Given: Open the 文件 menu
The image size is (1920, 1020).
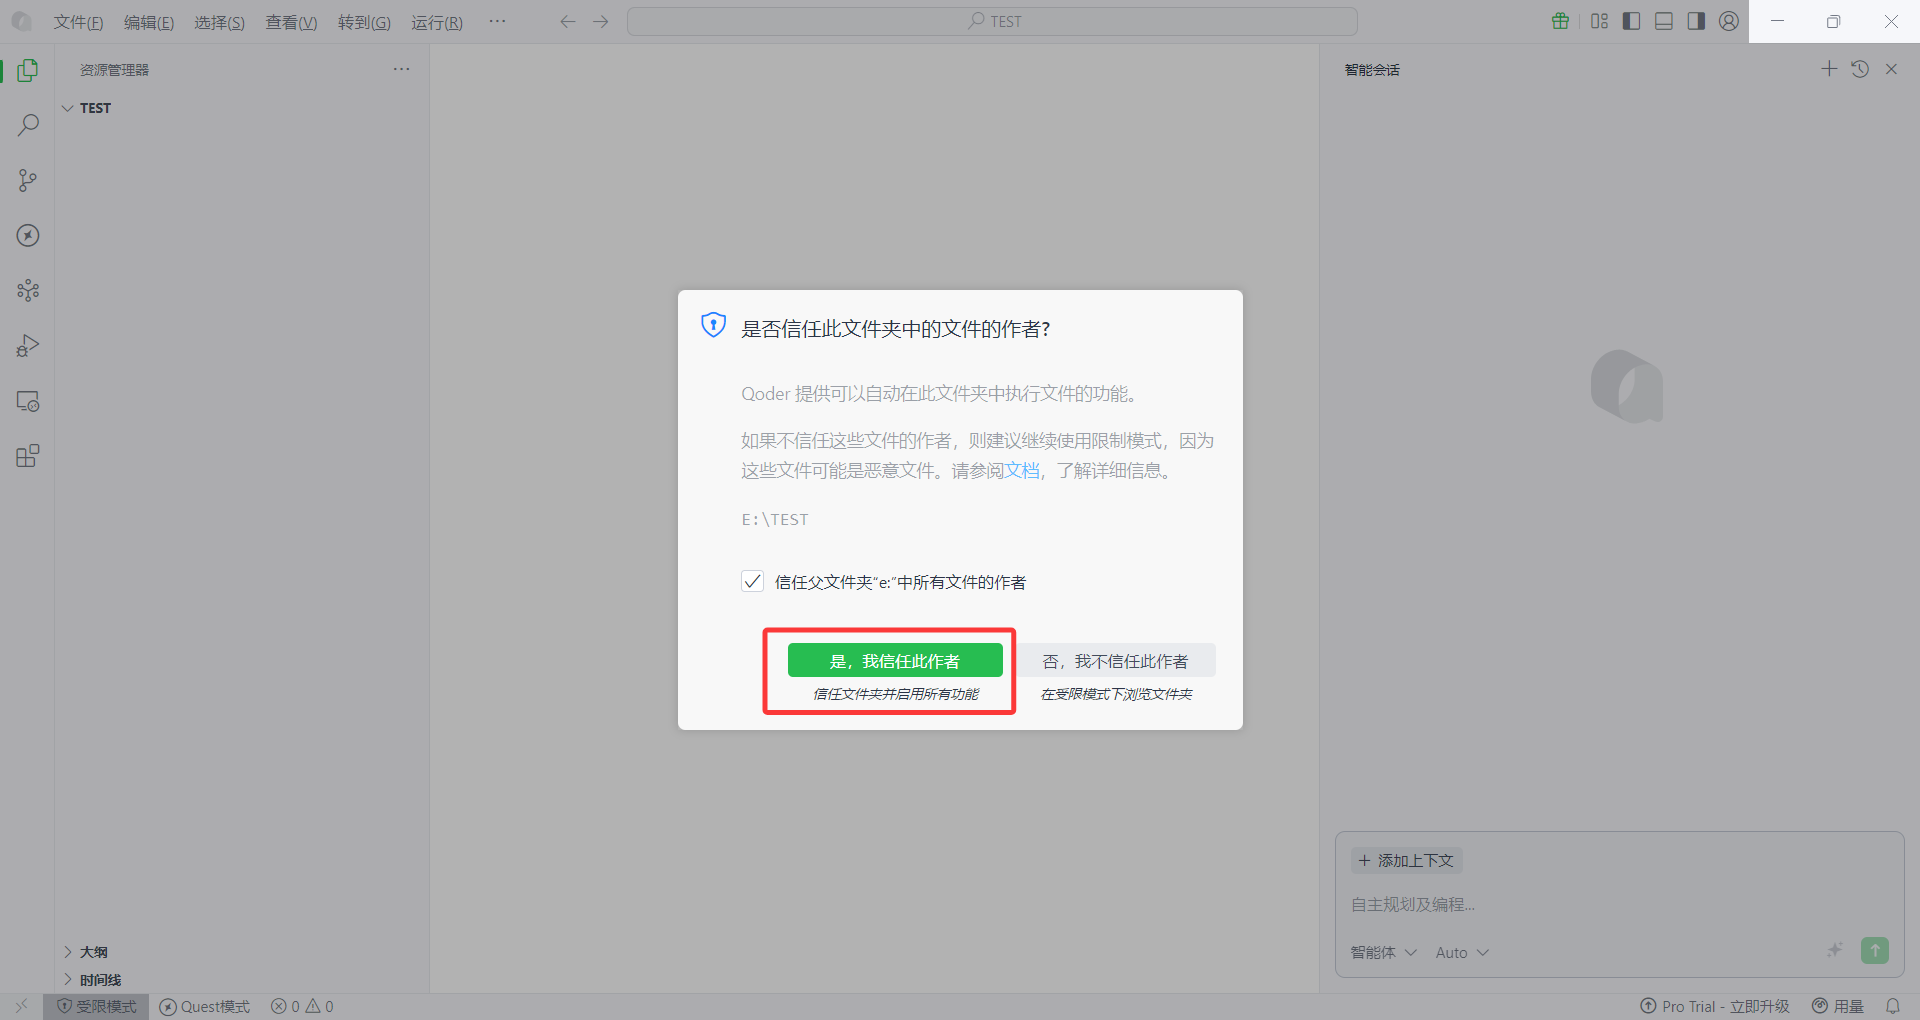Looking at the screenshot, I should pyautogui.click(x=77, y=21).
